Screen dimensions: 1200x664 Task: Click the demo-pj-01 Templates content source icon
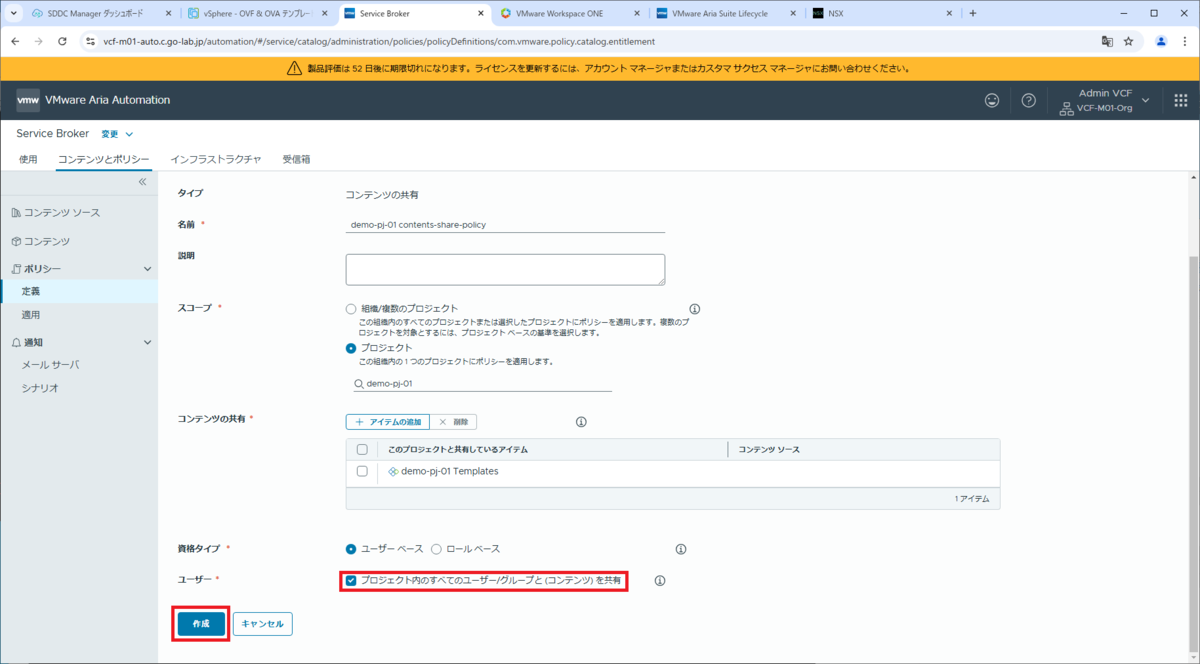[393, 471]
